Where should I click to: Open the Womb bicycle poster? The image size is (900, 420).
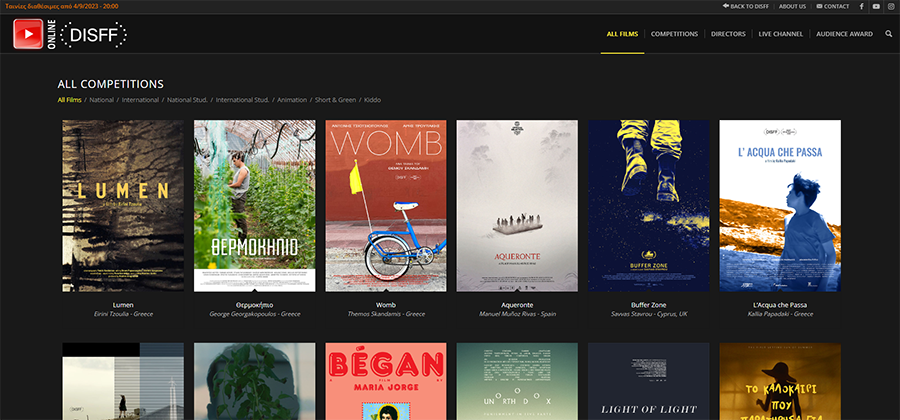(386, 205)
